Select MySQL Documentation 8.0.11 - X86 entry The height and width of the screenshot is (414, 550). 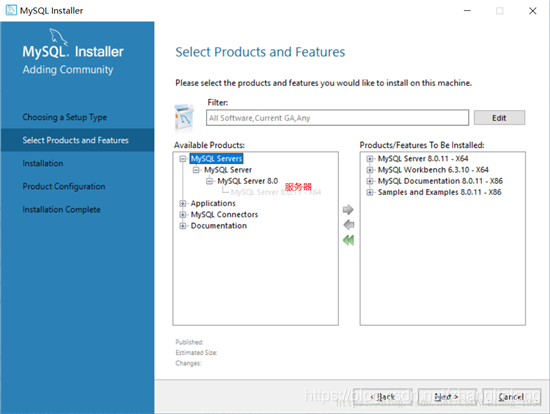point(440,181)
